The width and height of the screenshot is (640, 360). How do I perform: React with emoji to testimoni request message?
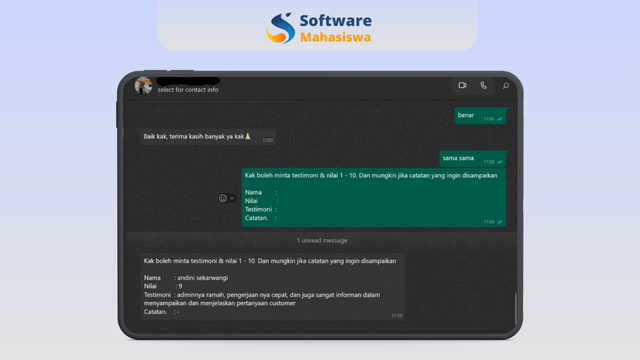[x=222, y=198]
